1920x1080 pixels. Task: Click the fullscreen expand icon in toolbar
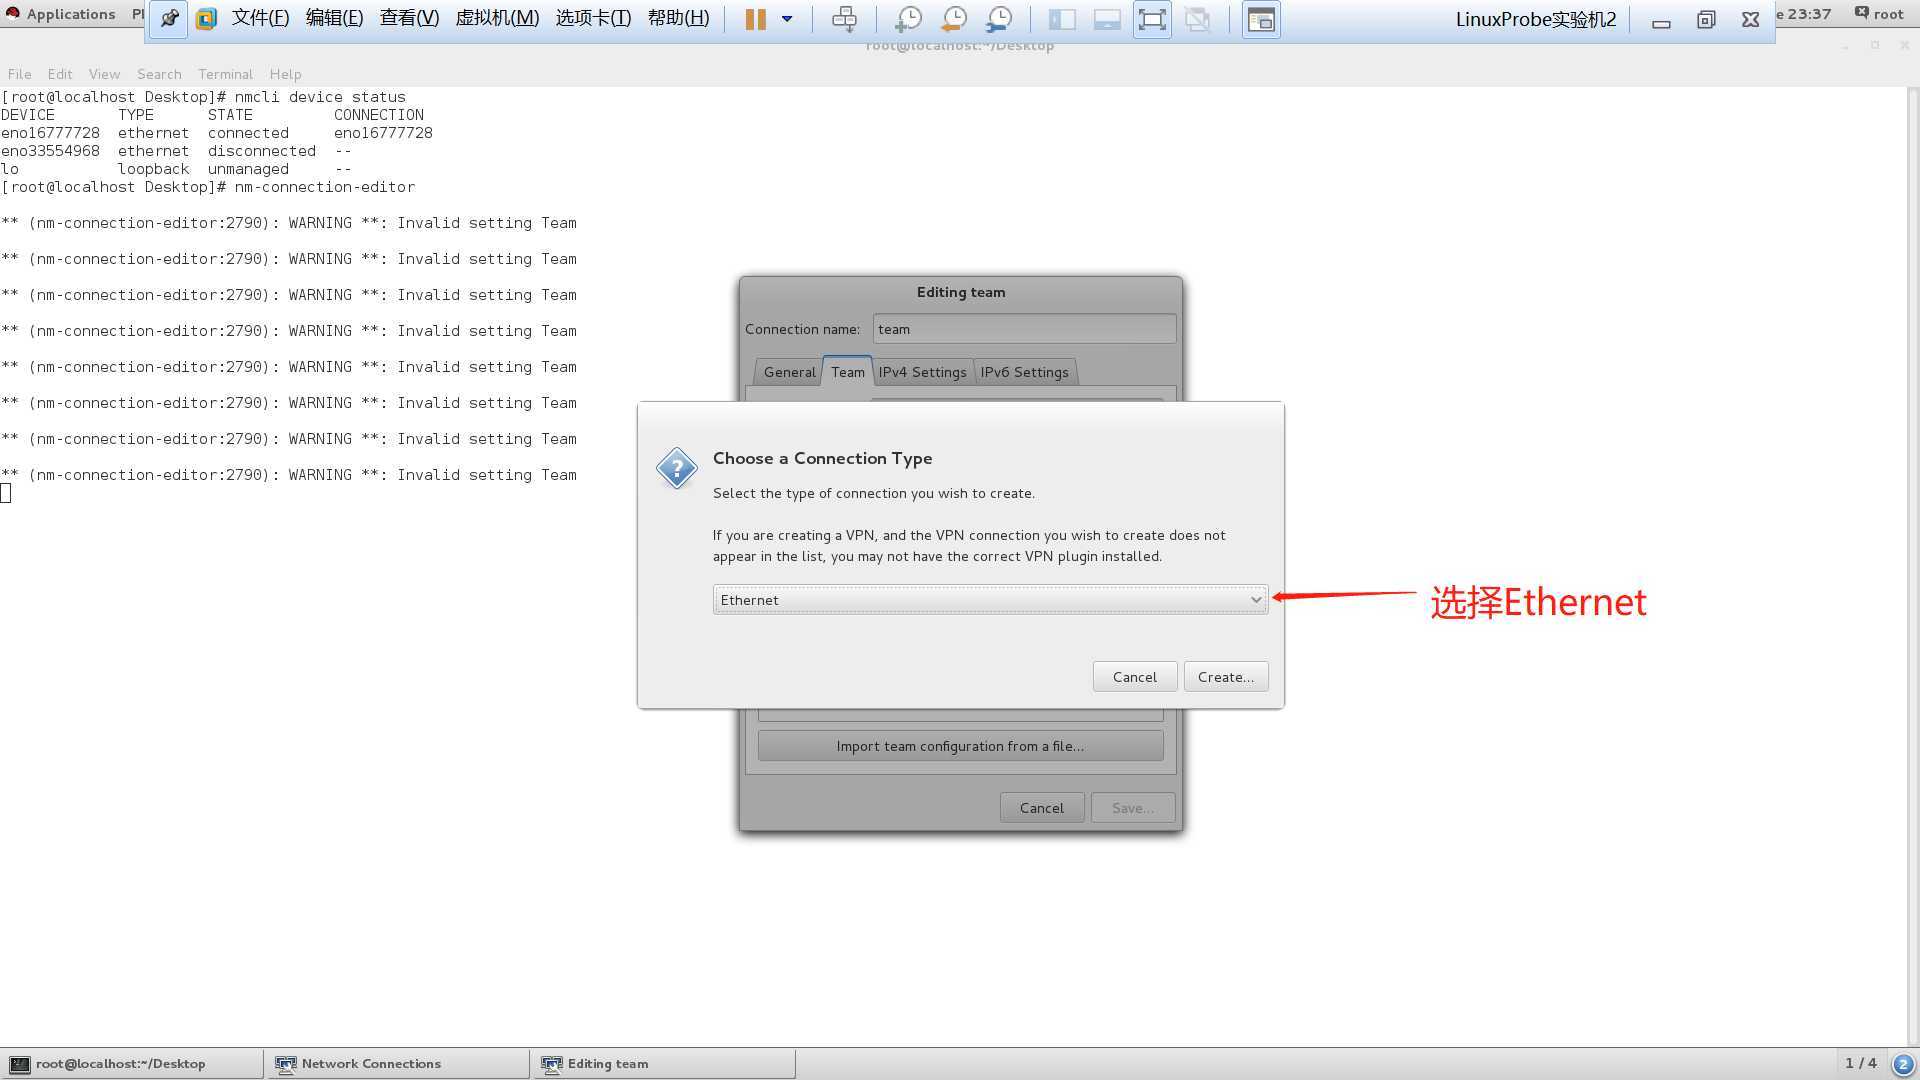tap(1151, 18)
